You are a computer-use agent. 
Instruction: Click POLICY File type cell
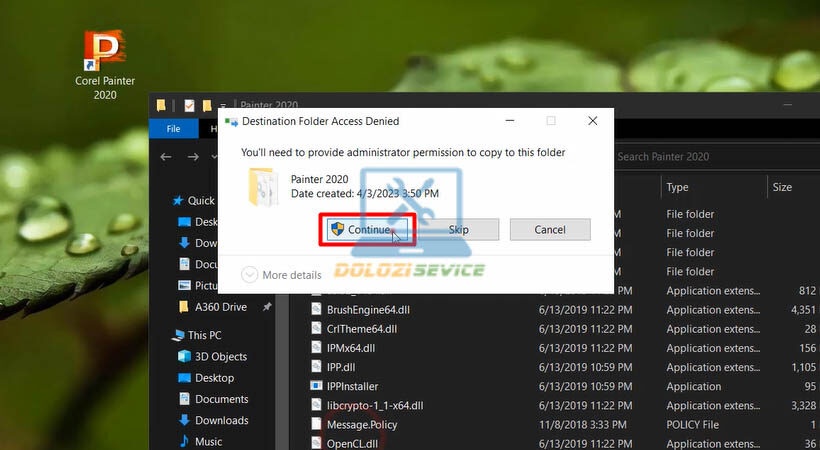[x=692, y=424]
